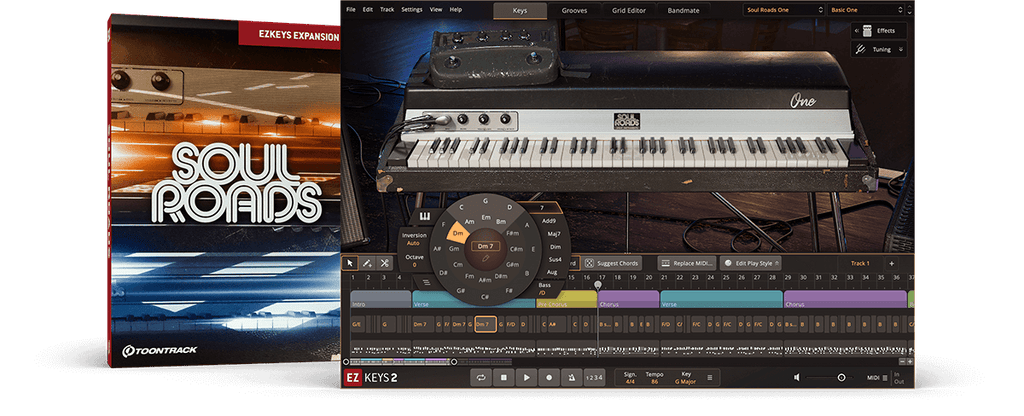1024x416 pixels.
Task: Change Octave 0 setting
Action: tap(414, 261)
